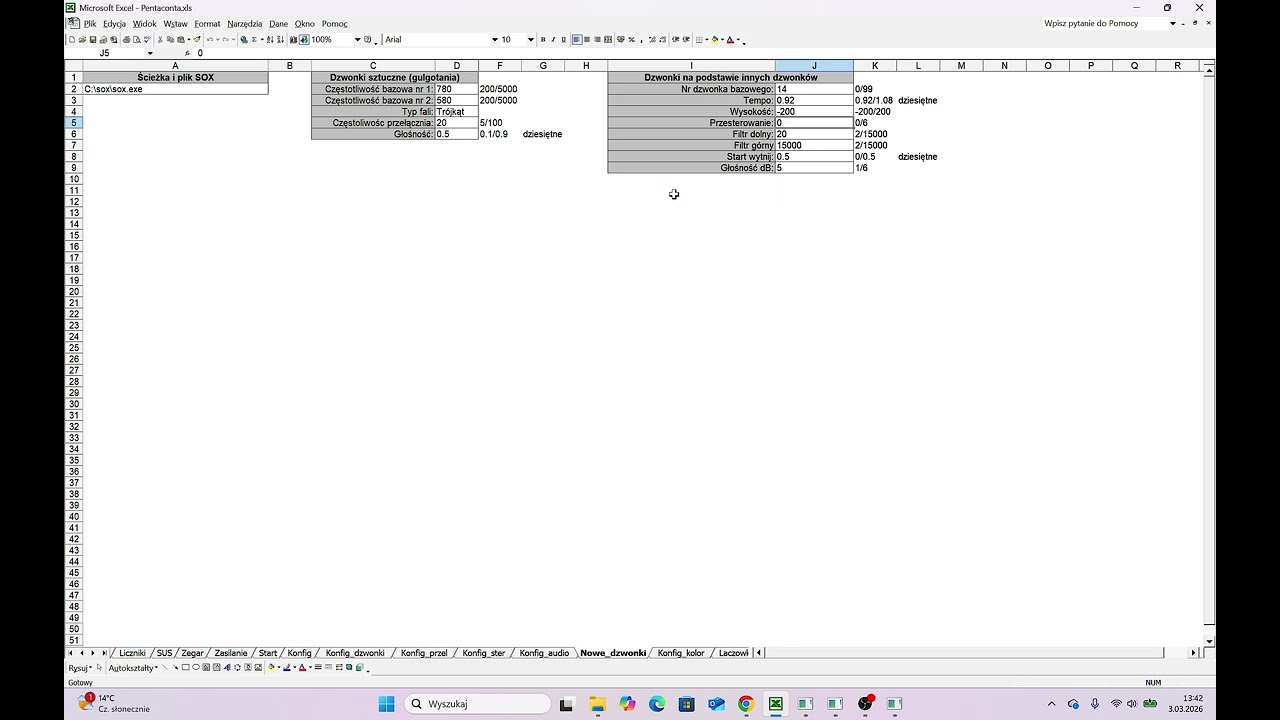This screenshot has width=1280, height=720.
Task: Toggle Italic formatting
Action: pos(553,40)
